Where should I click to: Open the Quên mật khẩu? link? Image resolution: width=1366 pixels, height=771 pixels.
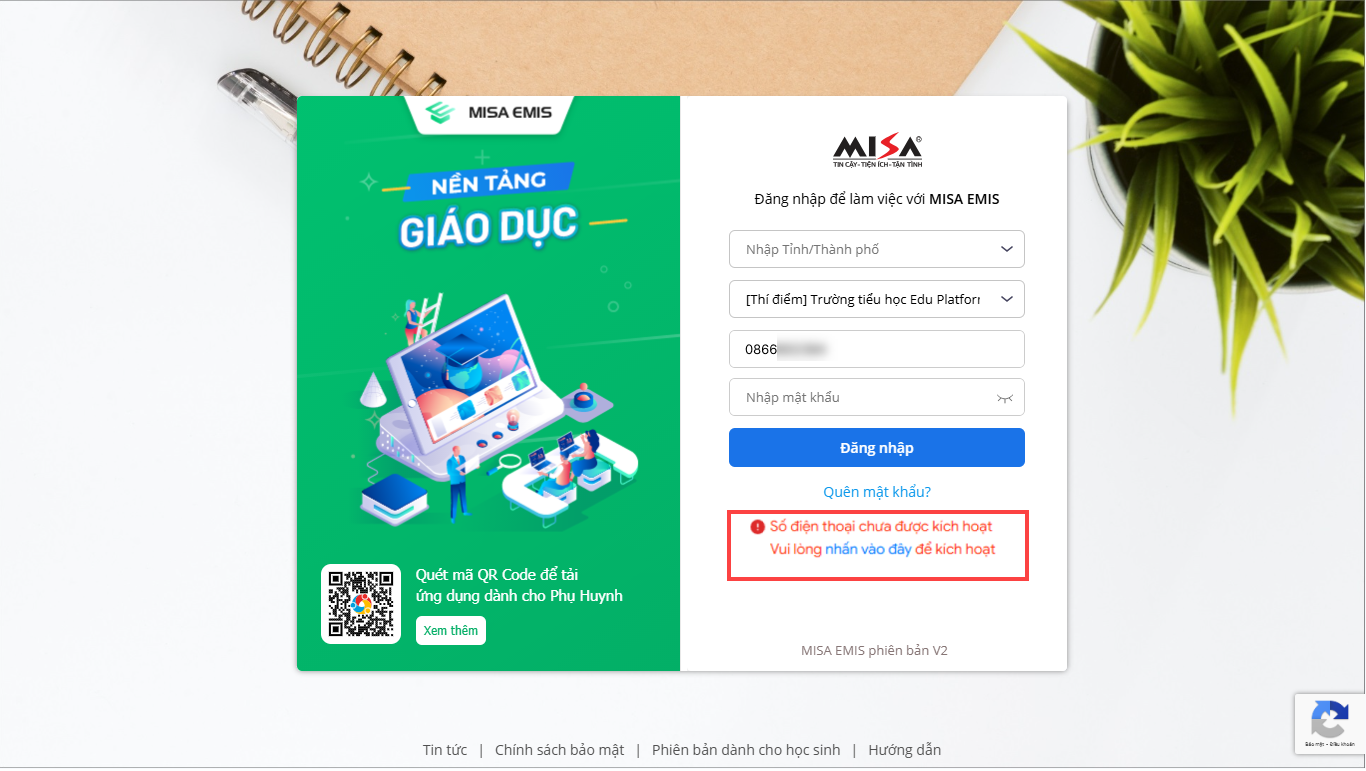click(x=877, y=492)
